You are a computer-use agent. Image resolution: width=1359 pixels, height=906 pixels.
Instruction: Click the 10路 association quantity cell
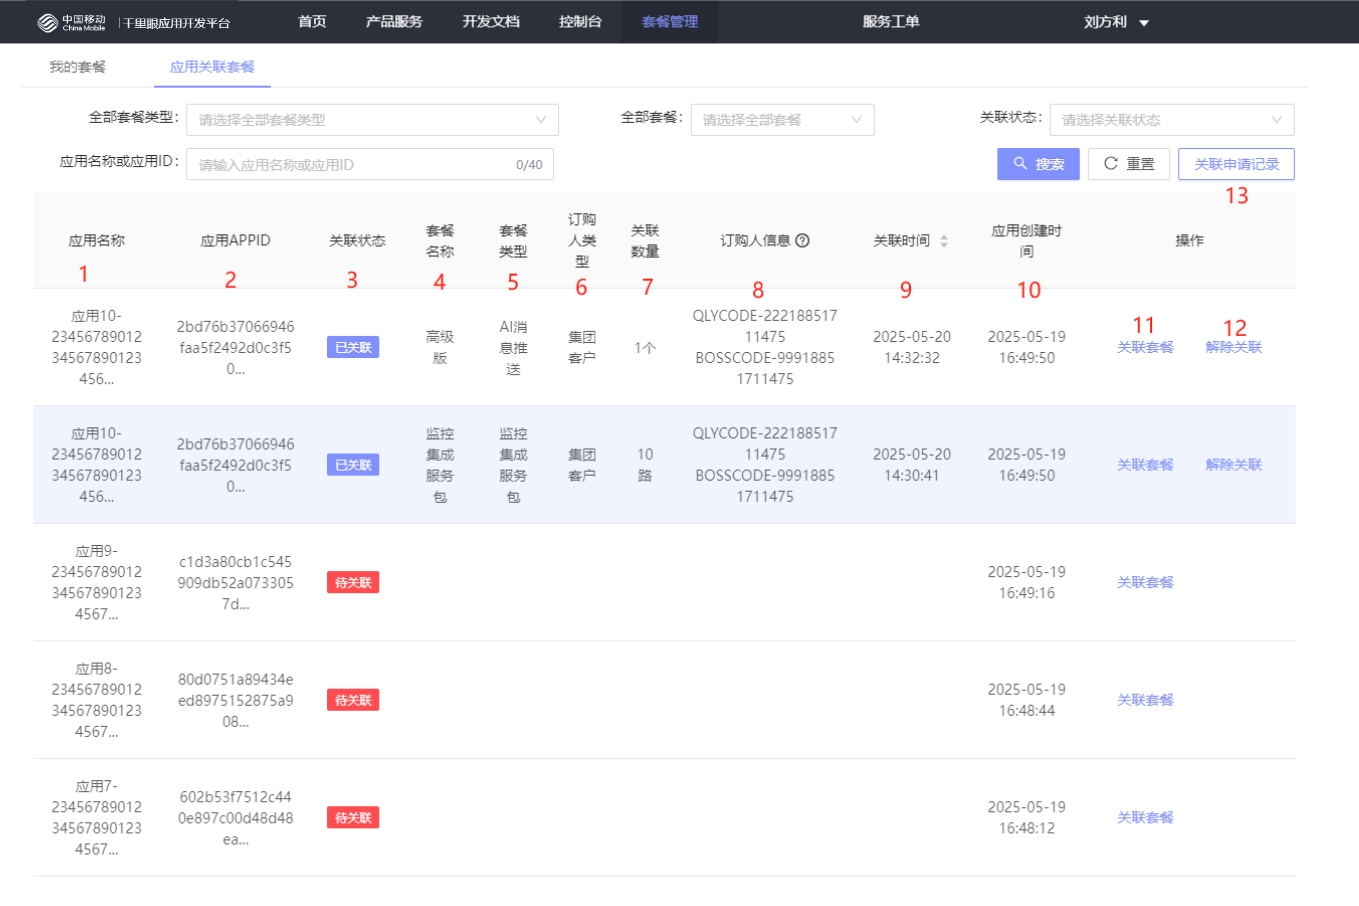tap(645, 465)
